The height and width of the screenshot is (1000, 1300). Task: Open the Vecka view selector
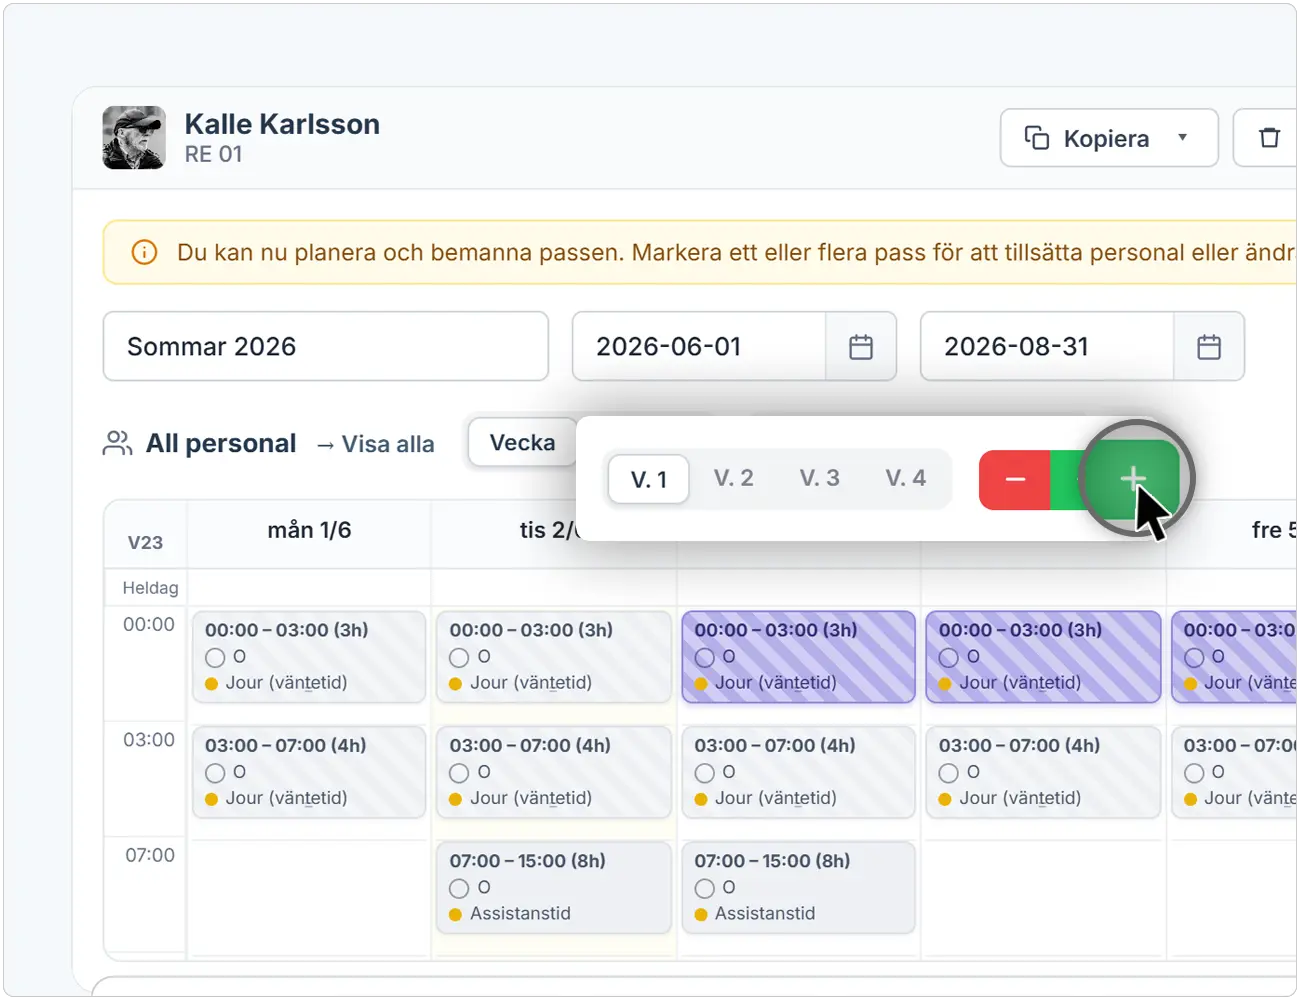point(522,442)
